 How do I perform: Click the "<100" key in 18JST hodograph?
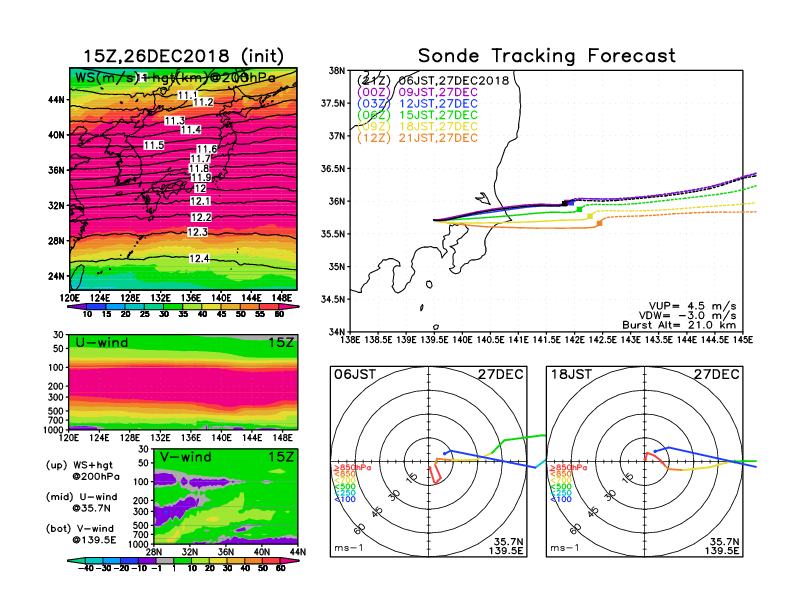point(561,499)
